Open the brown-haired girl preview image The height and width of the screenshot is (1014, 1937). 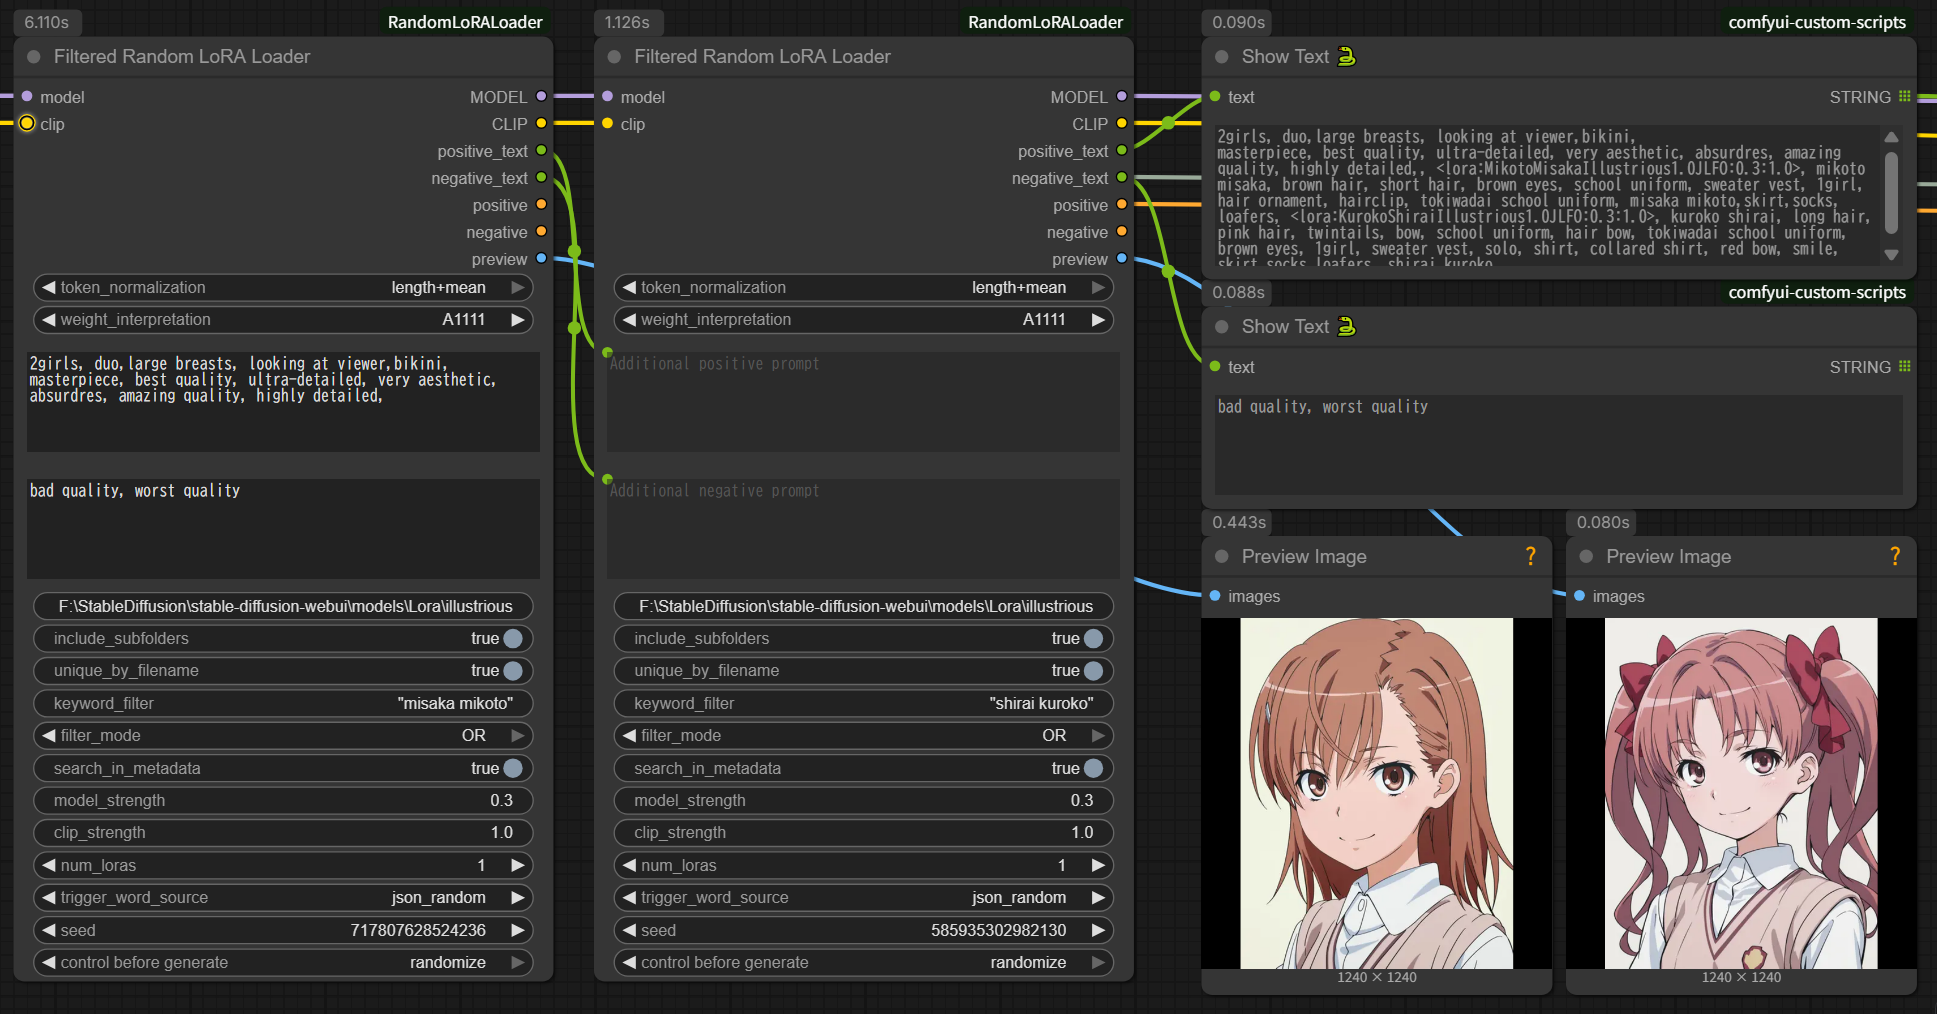pyautogui.click(x=1376, y=793)
